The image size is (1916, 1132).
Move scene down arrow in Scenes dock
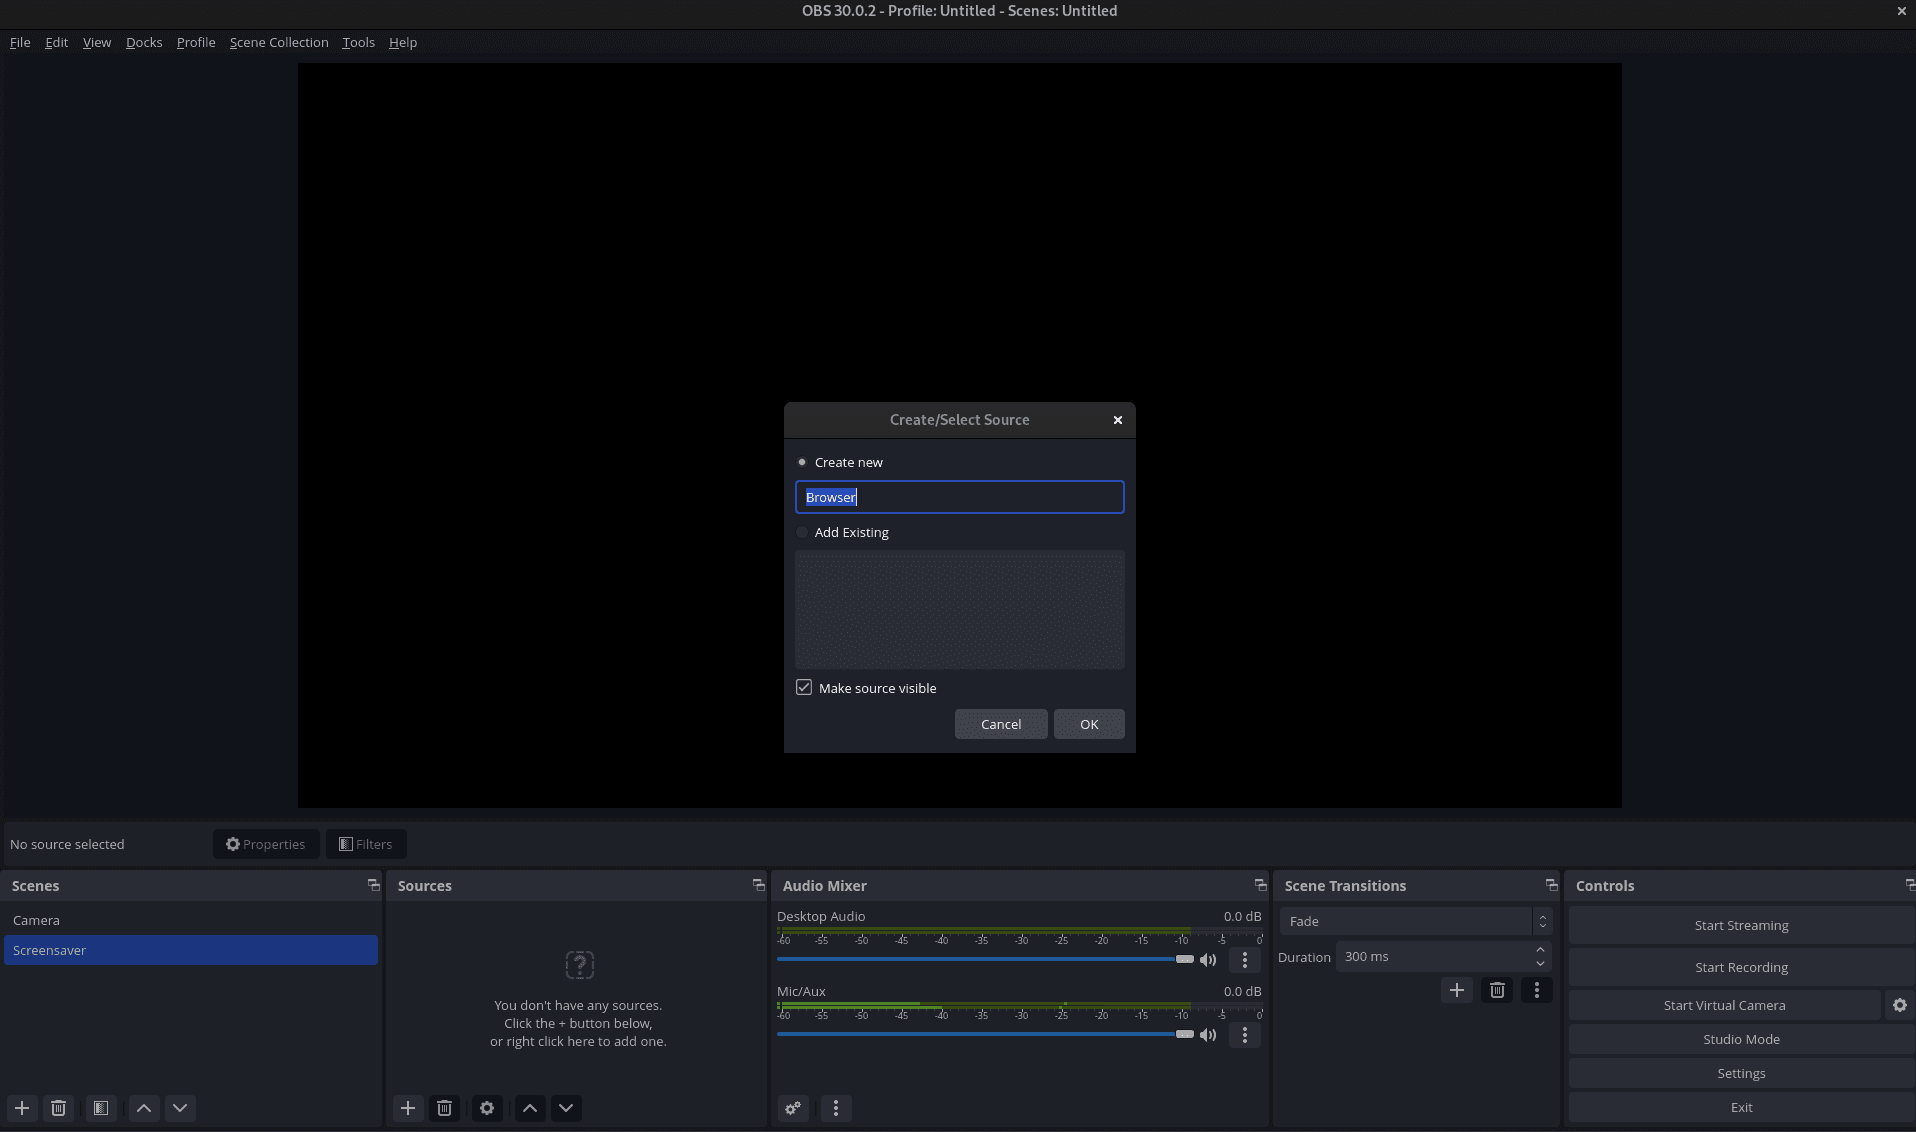click(x=180, y=1108)
